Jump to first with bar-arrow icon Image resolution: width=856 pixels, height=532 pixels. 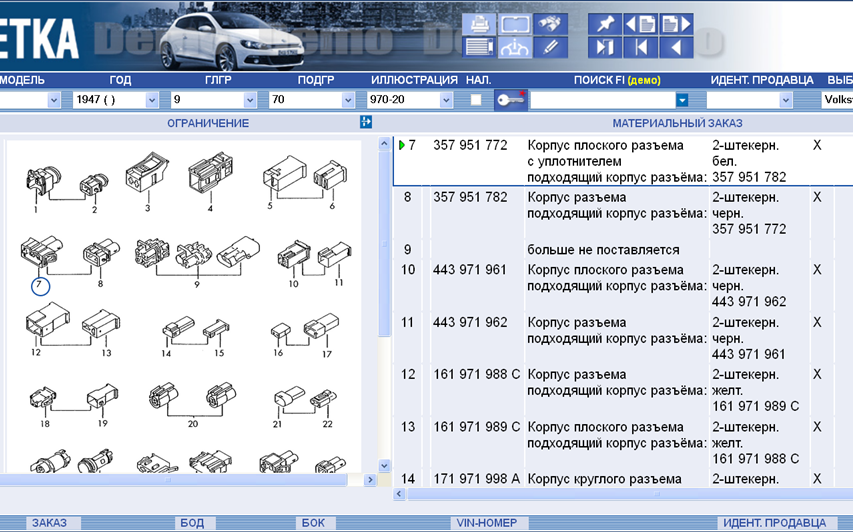point(640,47)
